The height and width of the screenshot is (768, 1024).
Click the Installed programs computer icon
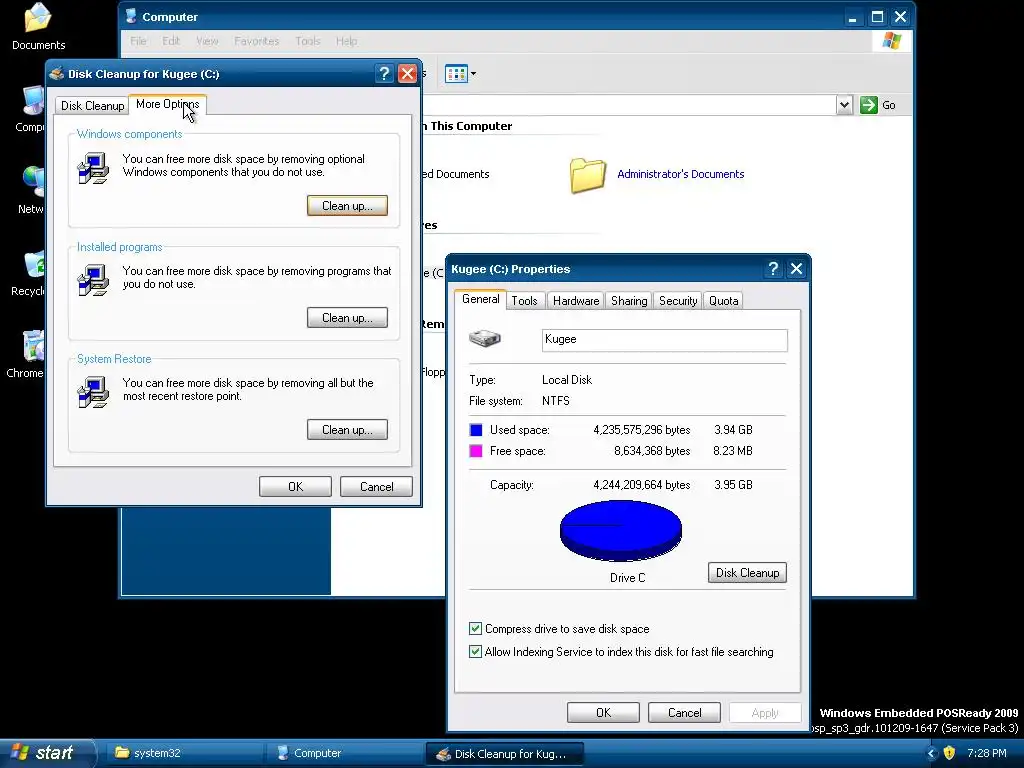(93, 280)
